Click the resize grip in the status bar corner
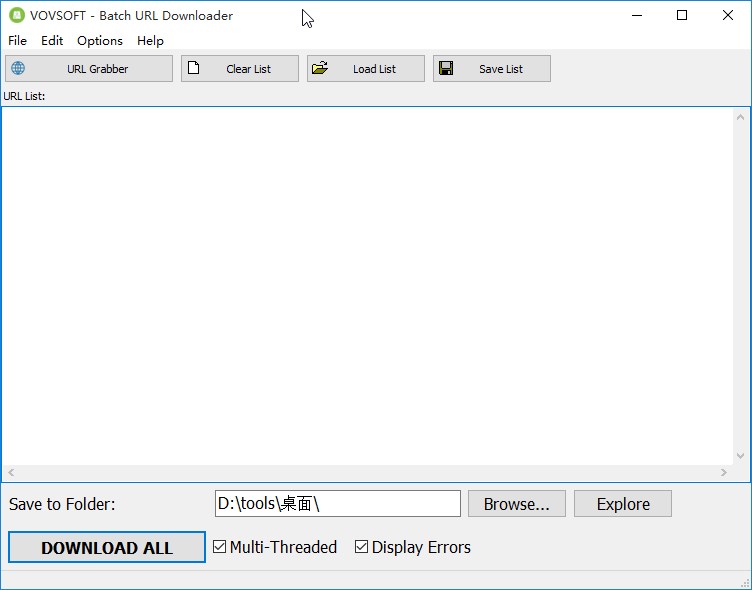Image resolution: width=752 pixels, height=590 pixels. coord(745,583)
